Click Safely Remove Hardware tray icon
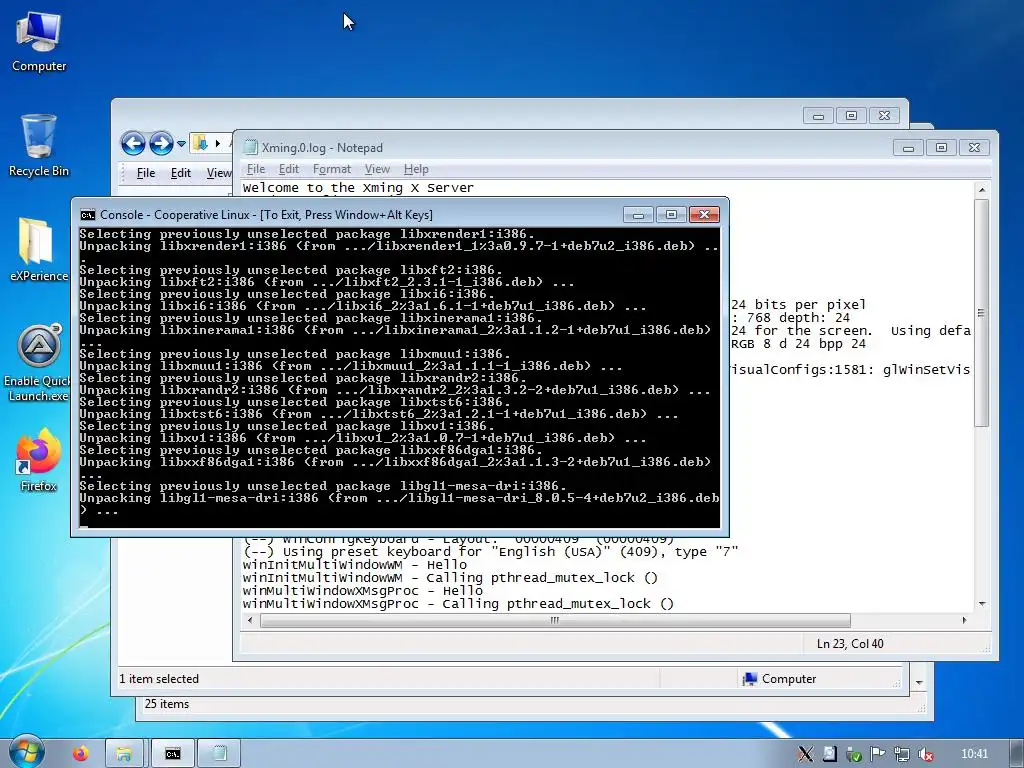 (854, 754)
